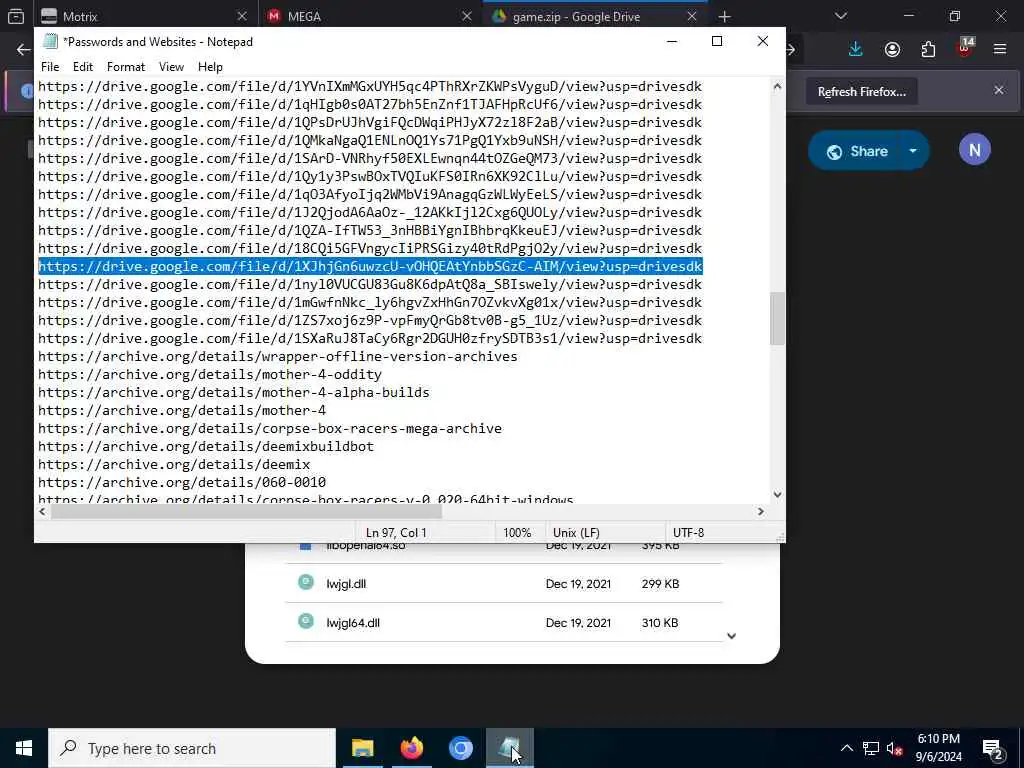Open the Notepad View menu
The width and height of the screenshot is (1024, 768).
pyautogui.click(x=171, y=67)
